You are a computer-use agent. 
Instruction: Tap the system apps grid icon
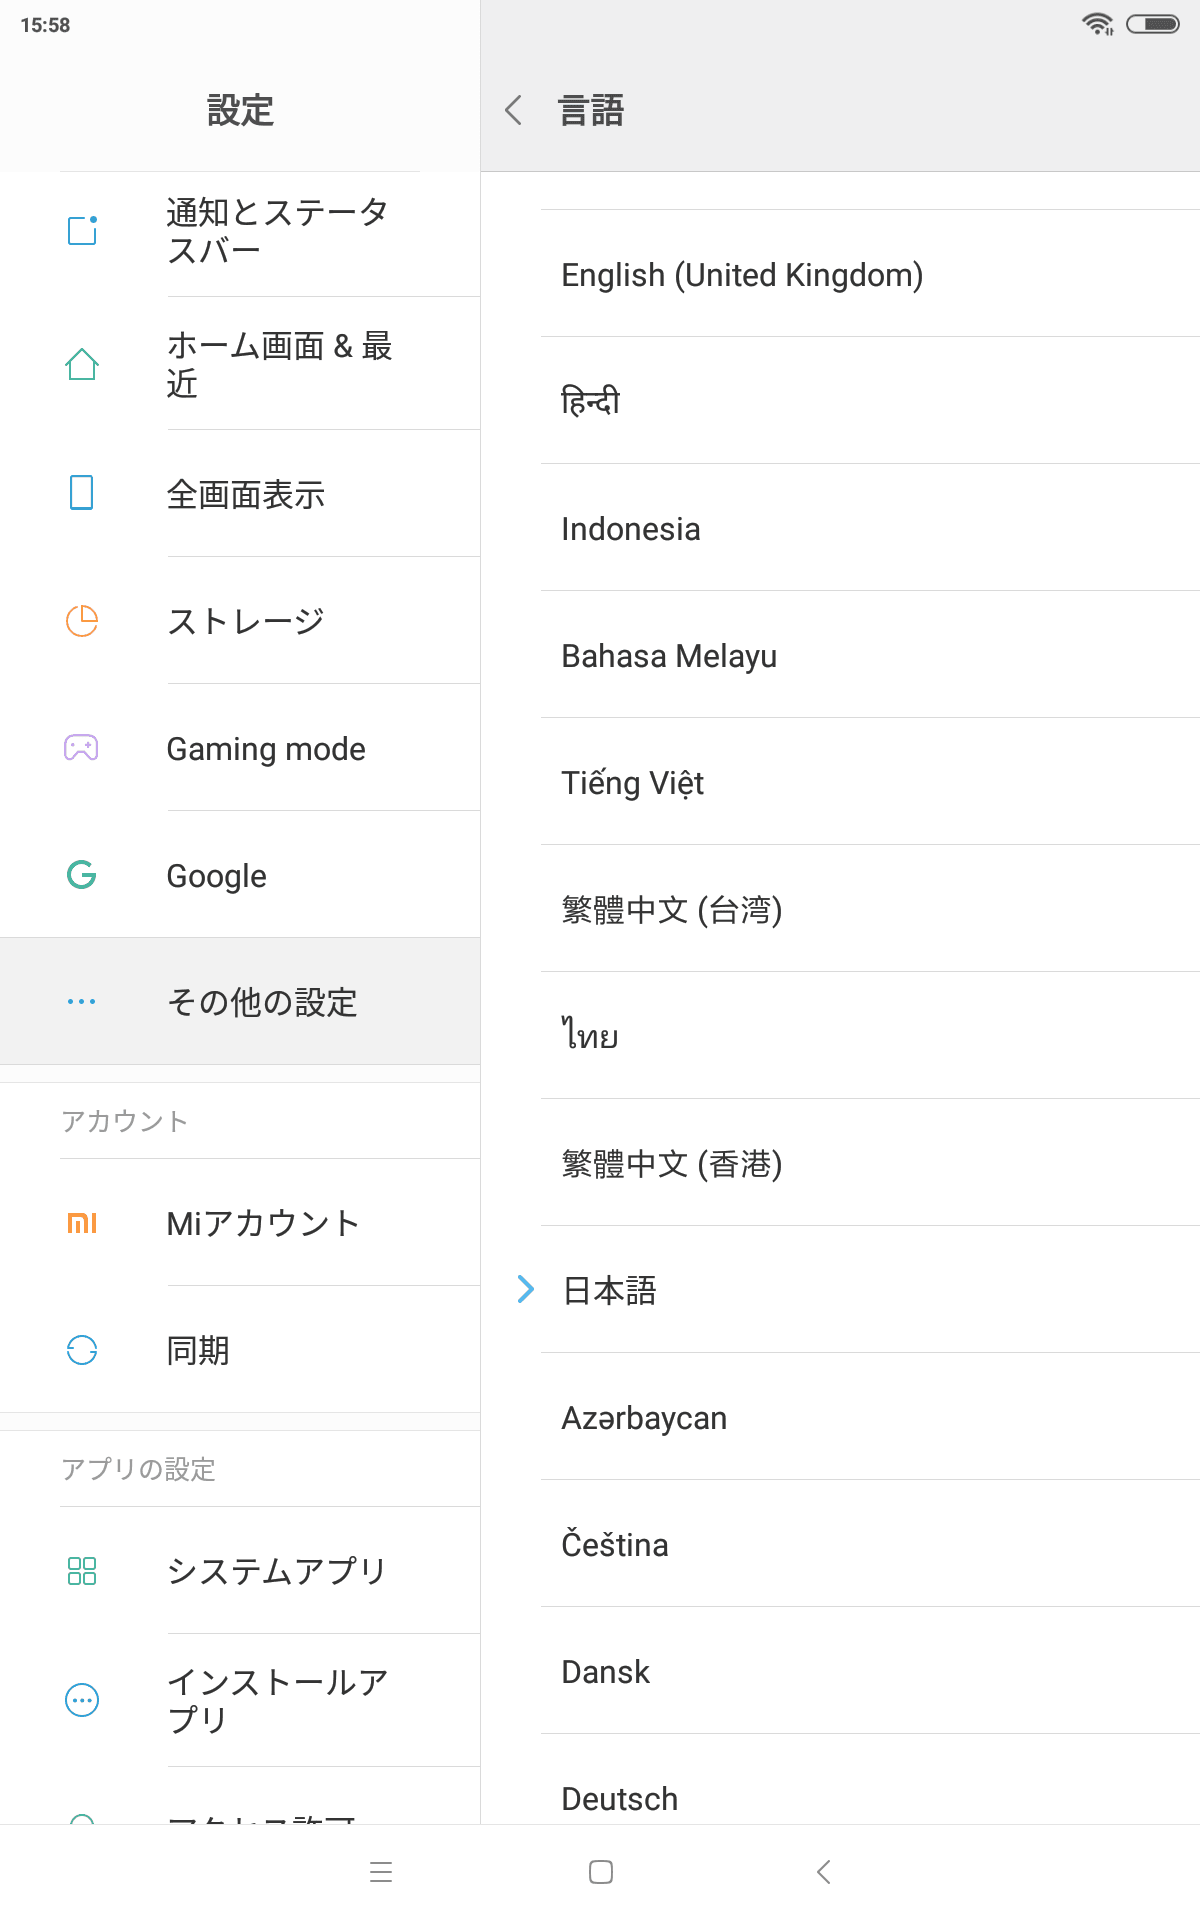(82, 1571)
